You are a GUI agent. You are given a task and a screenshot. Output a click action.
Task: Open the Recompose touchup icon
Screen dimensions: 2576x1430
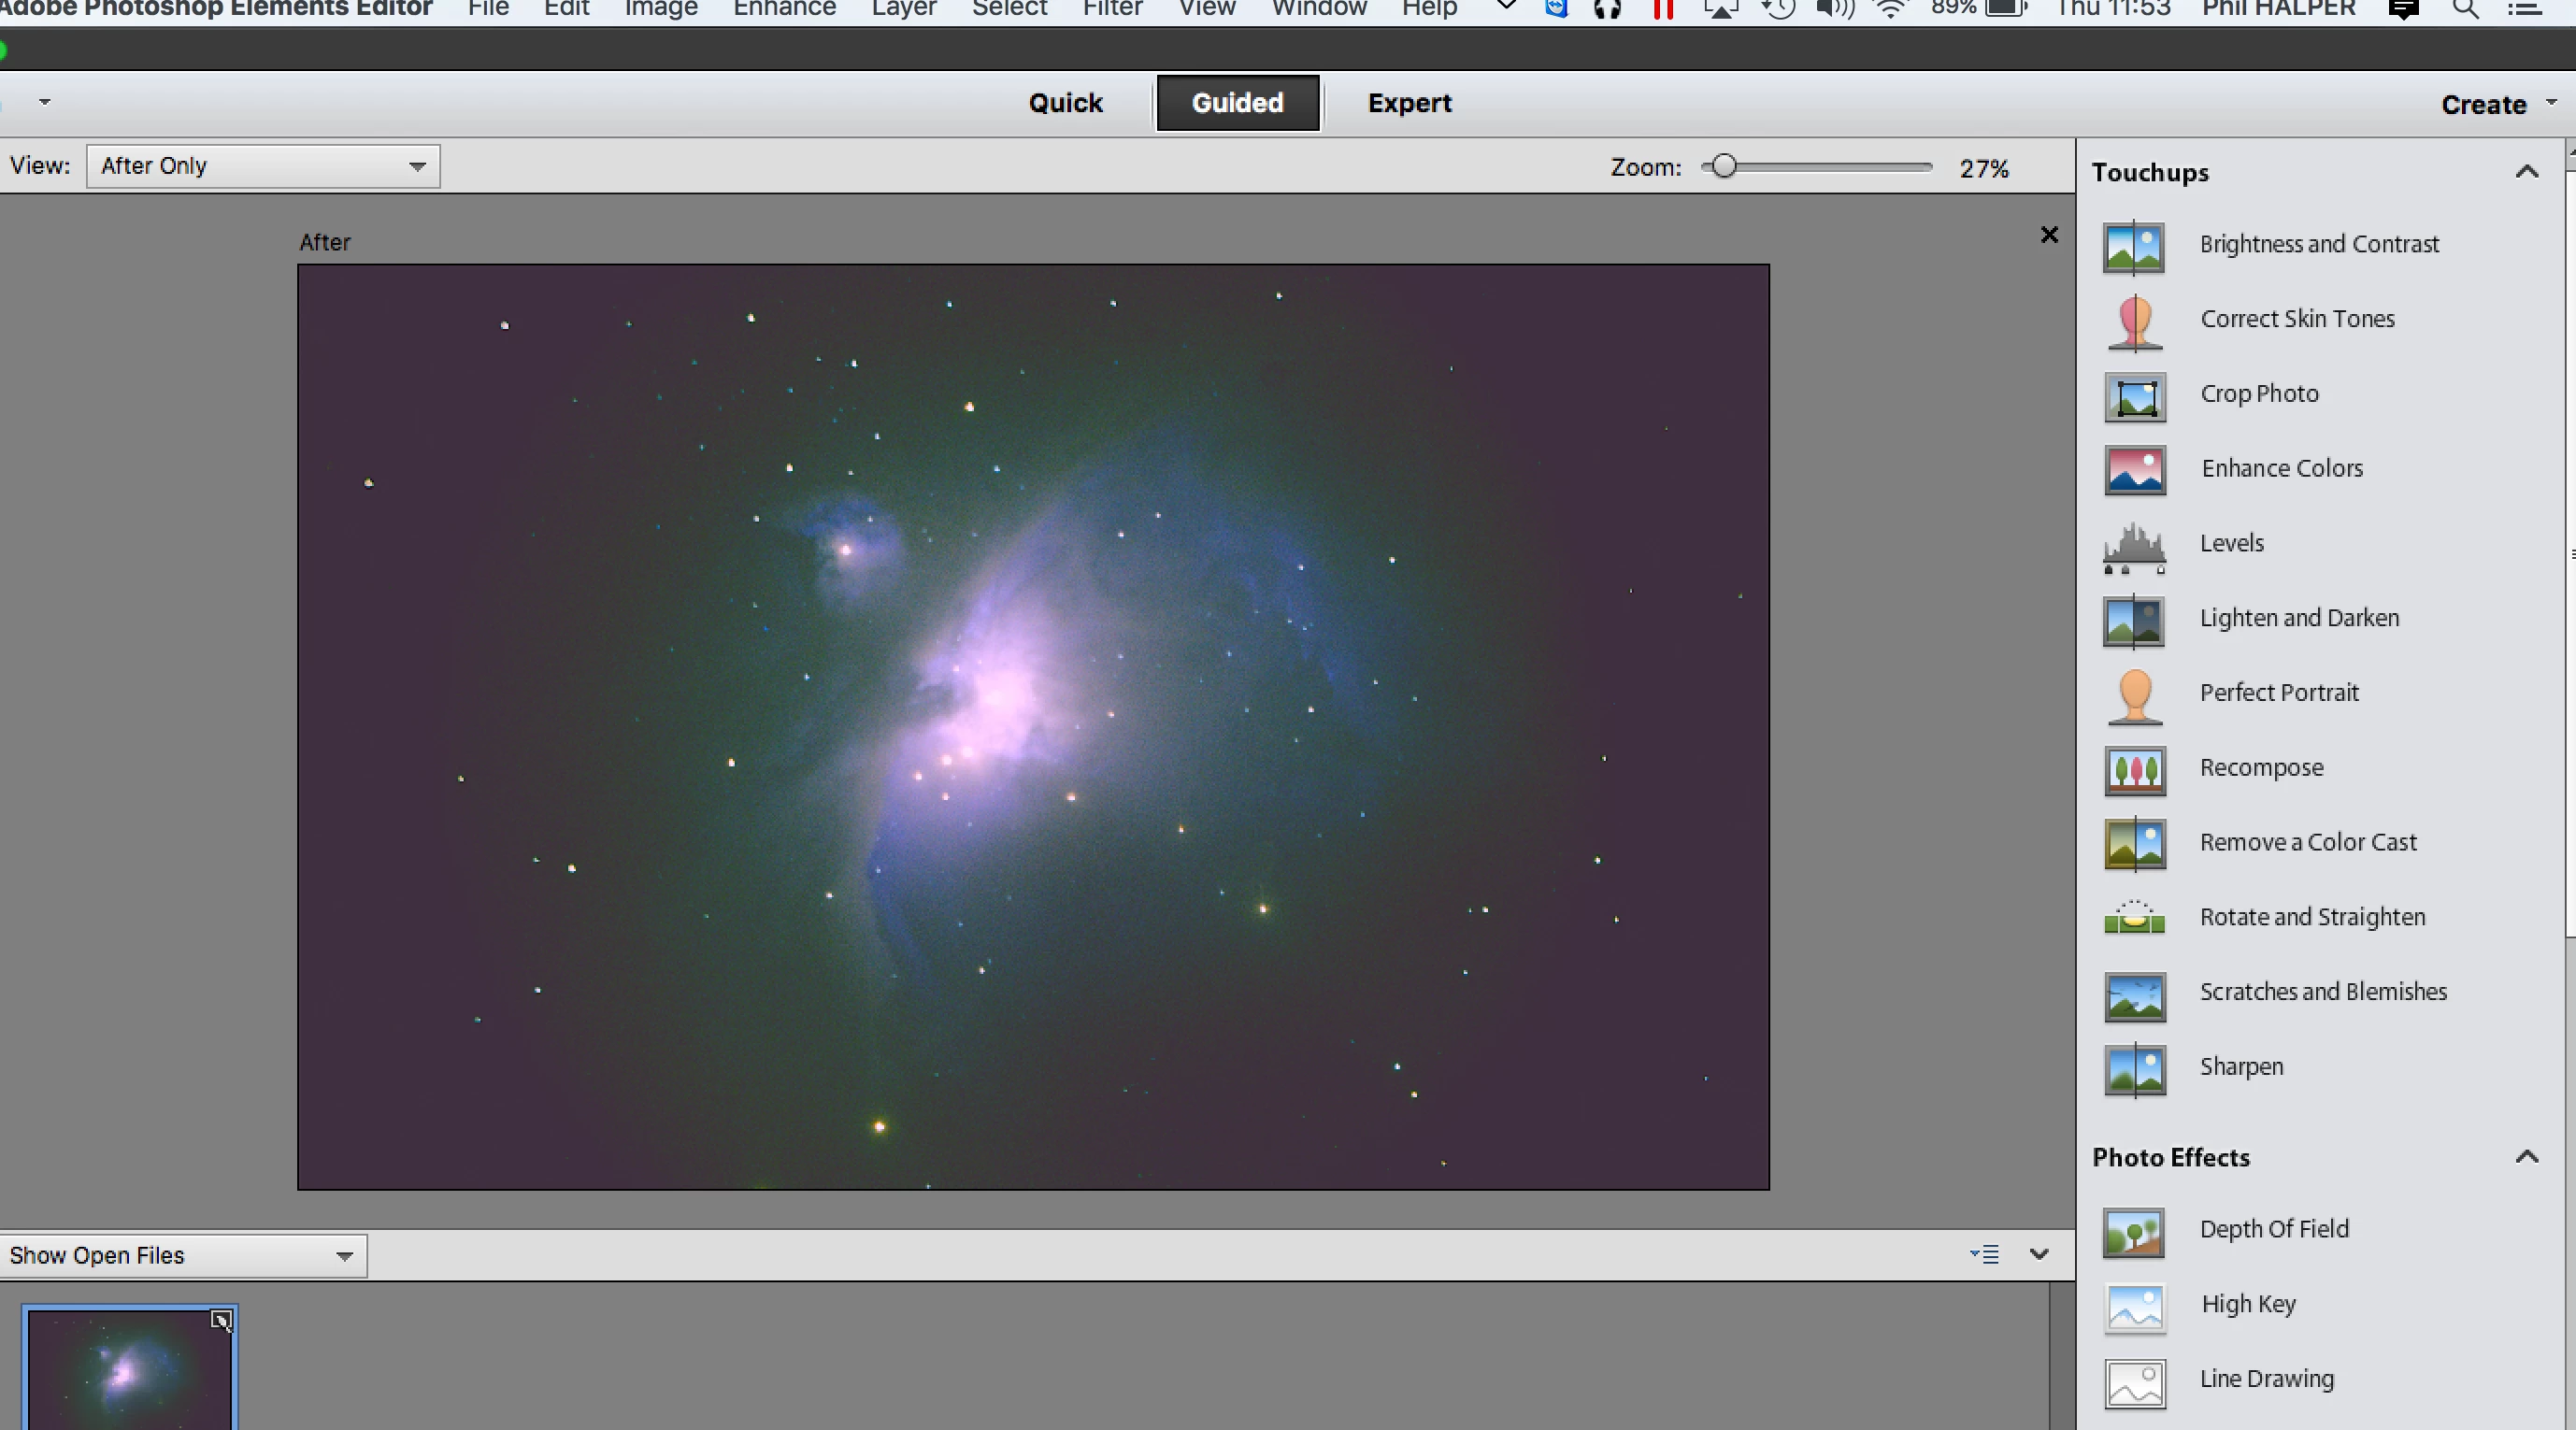click(x=2134, y=771)
